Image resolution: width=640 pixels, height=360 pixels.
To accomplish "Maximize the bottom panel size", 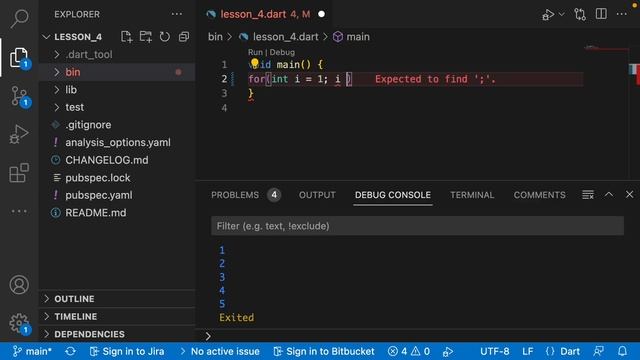I will click(609, 195).
